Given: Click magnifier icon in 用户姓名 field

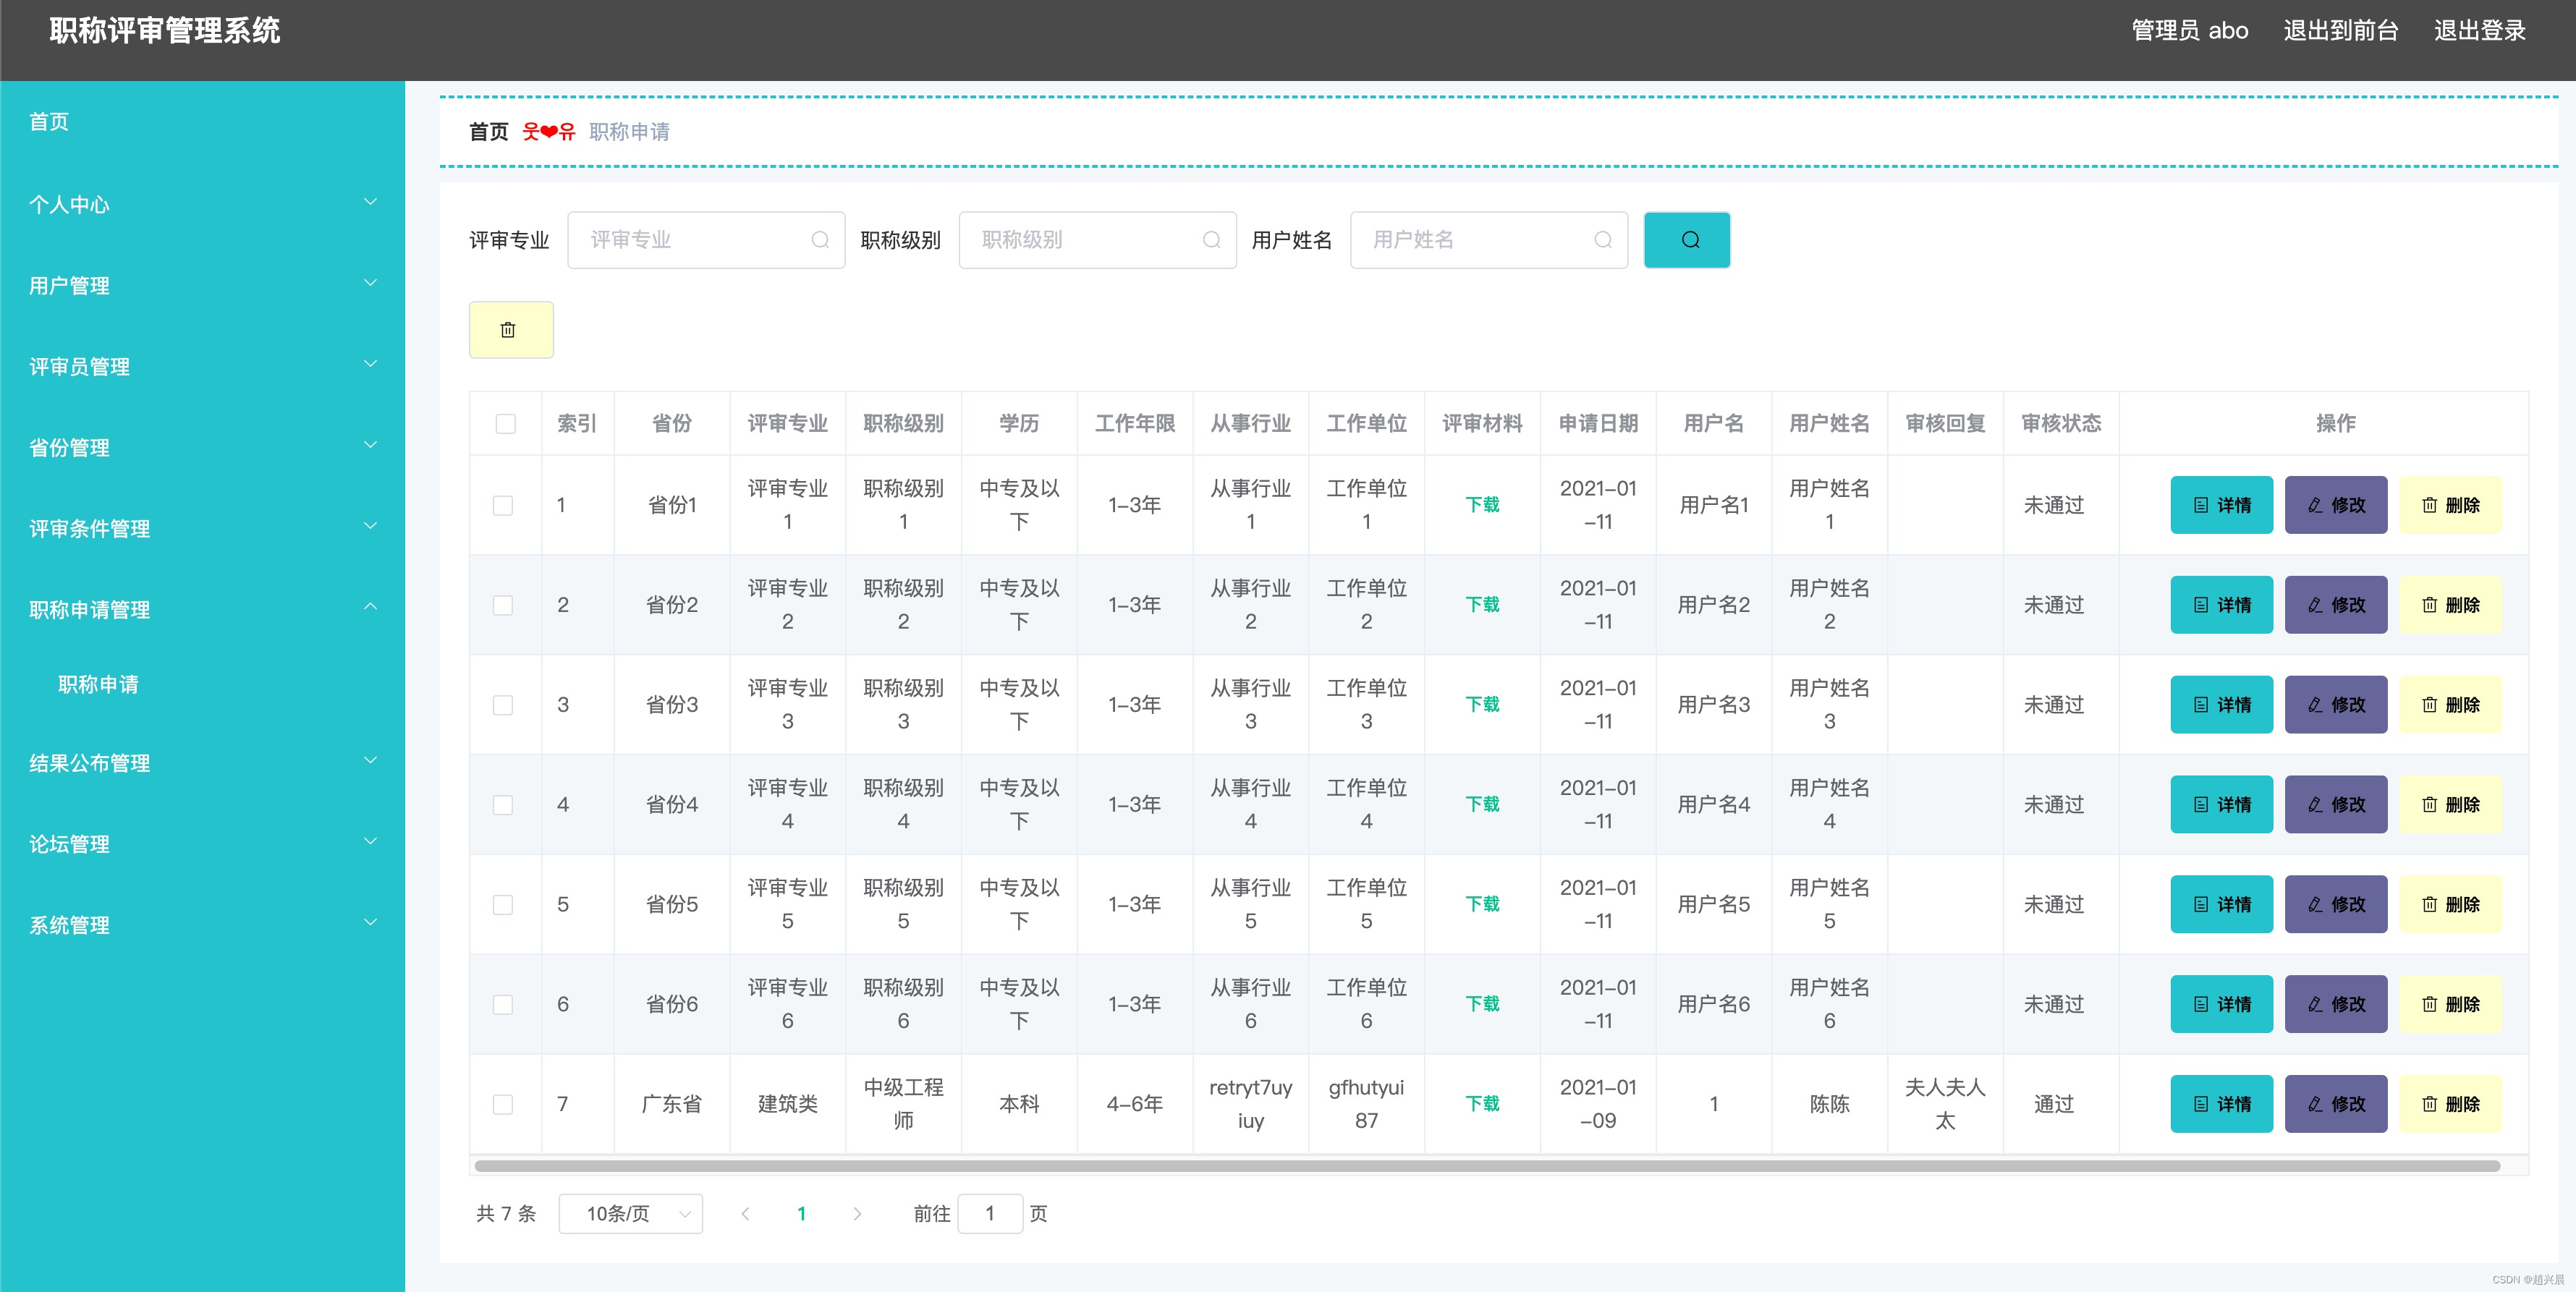Looking at the screenshot, I should (1603, 240).
